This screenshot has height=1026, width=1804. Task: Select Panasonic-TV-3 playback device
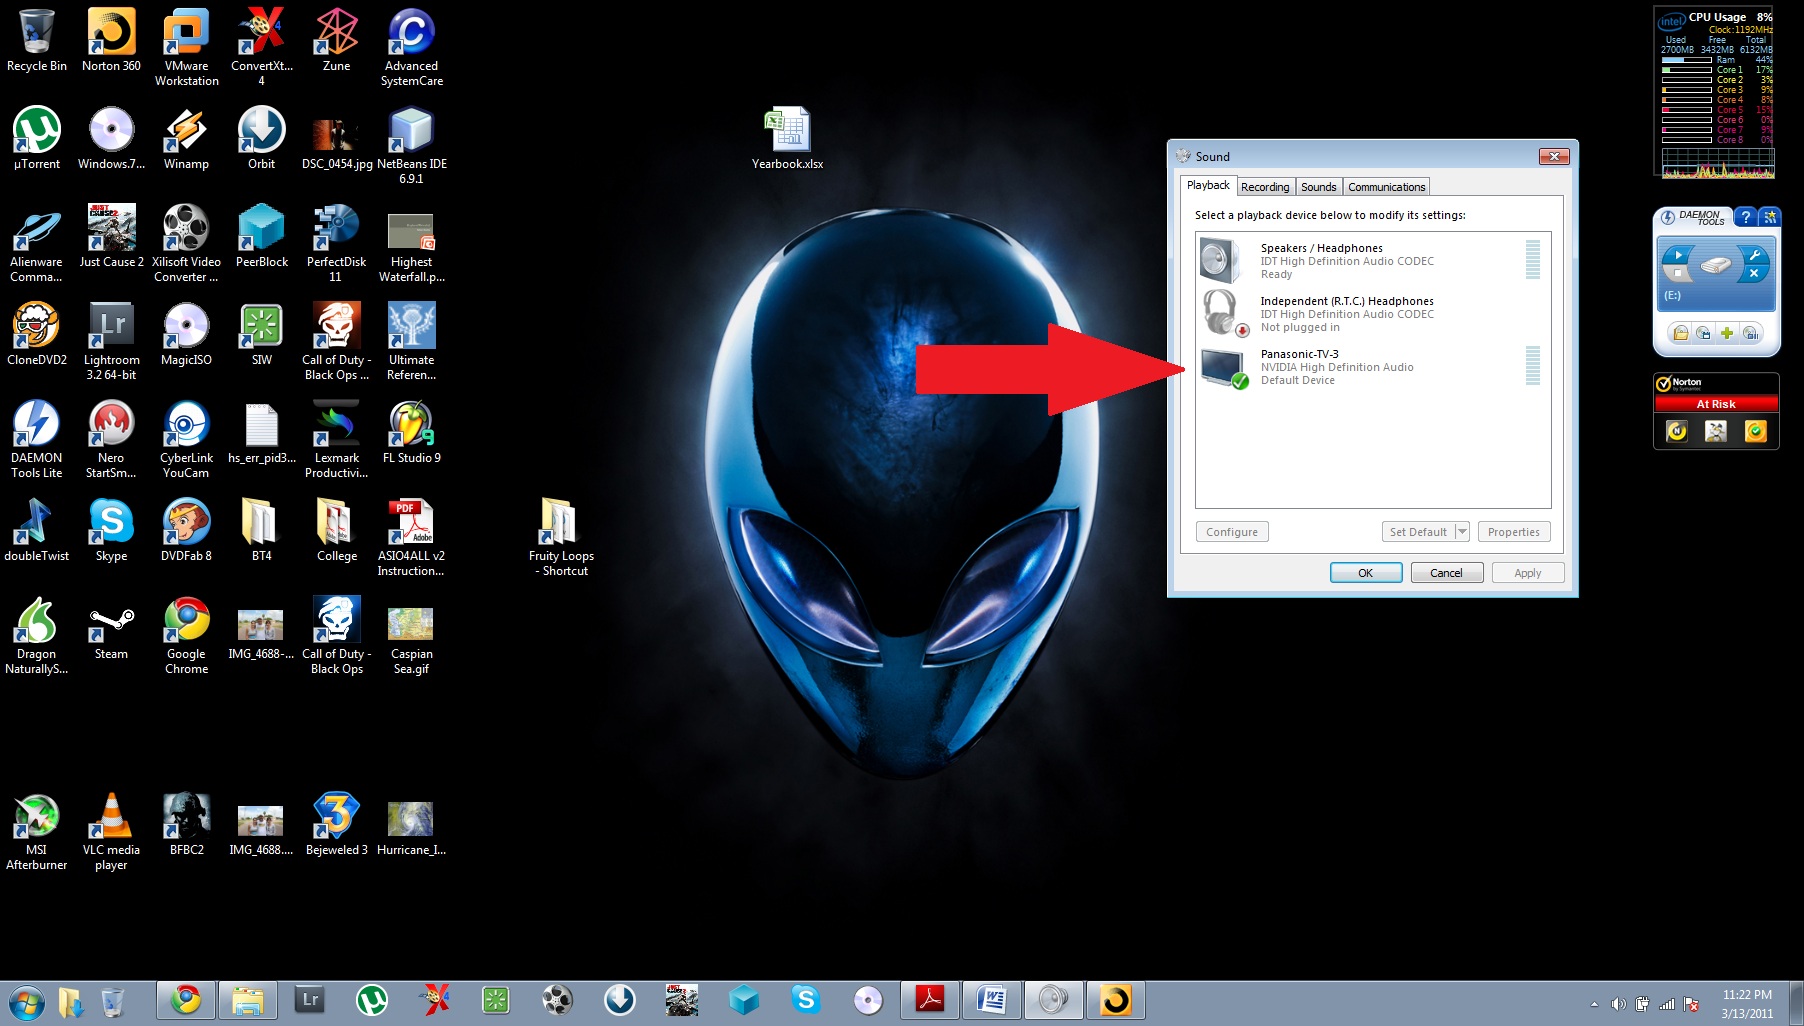pos(1372,366)
